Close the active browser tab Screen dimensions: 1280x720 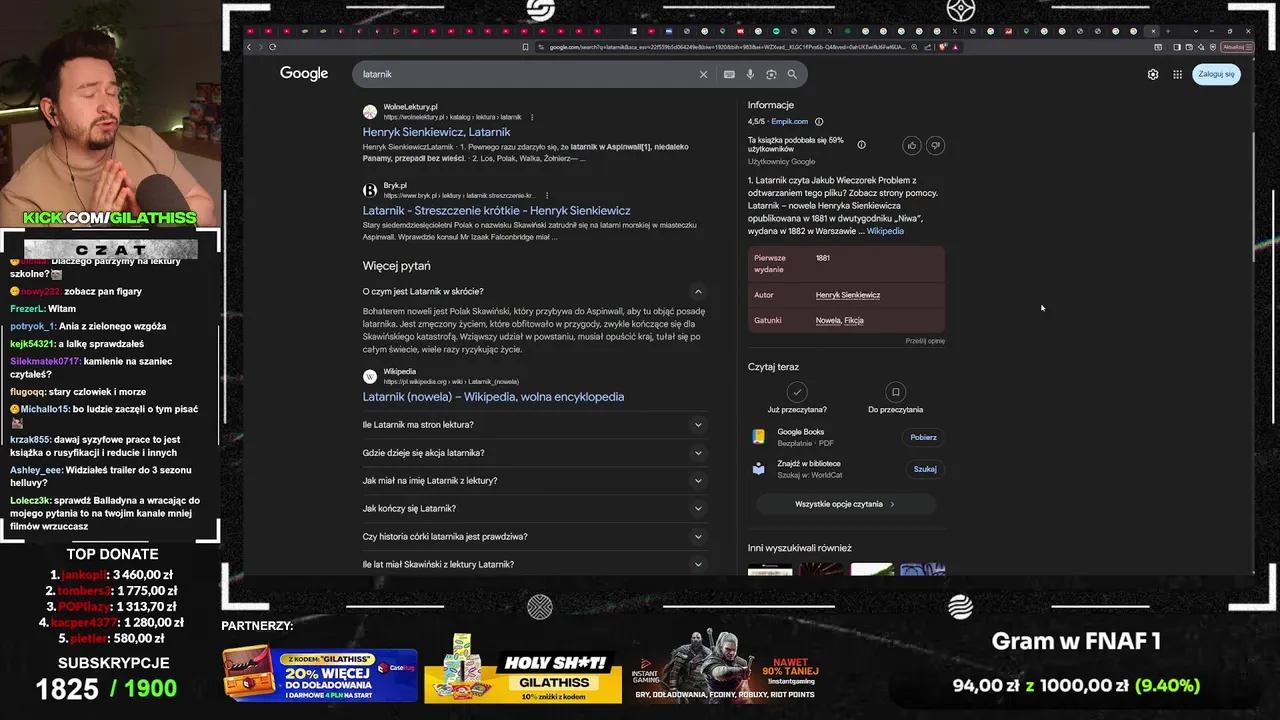coord(1153,31)
